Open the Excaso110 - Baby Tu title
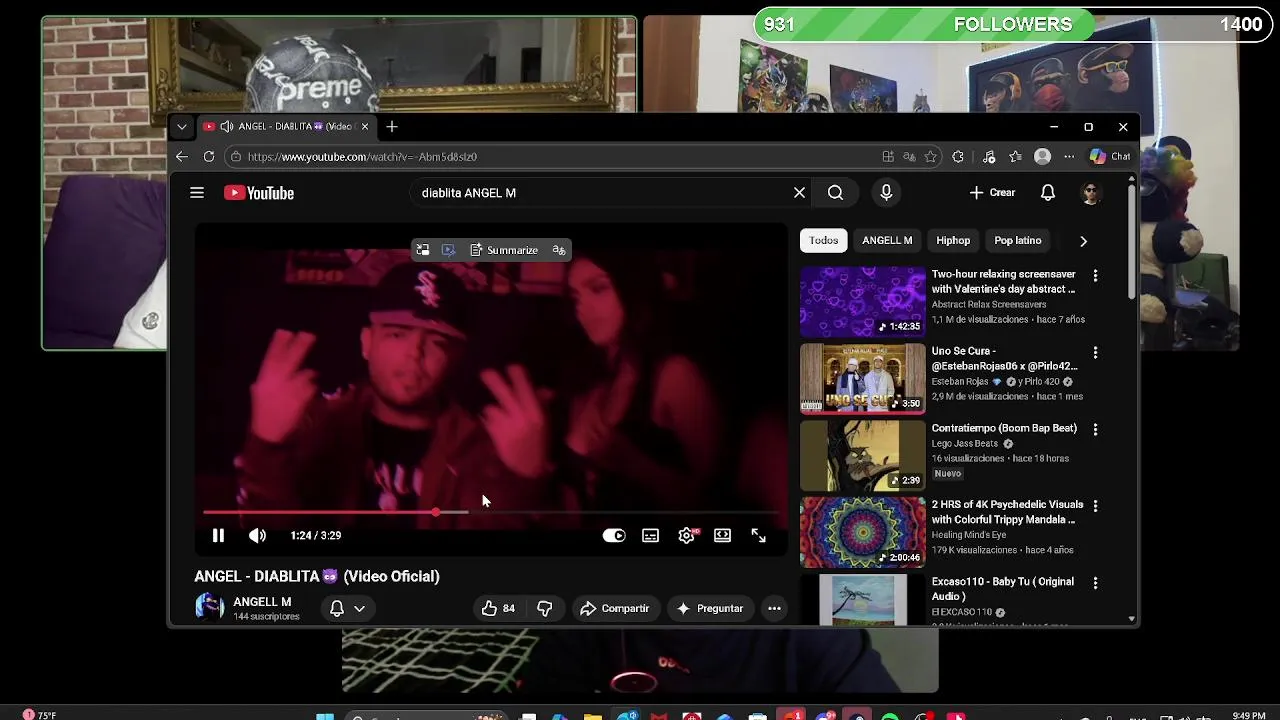Screen dimensions: 1280x720 click(1002, 589)
